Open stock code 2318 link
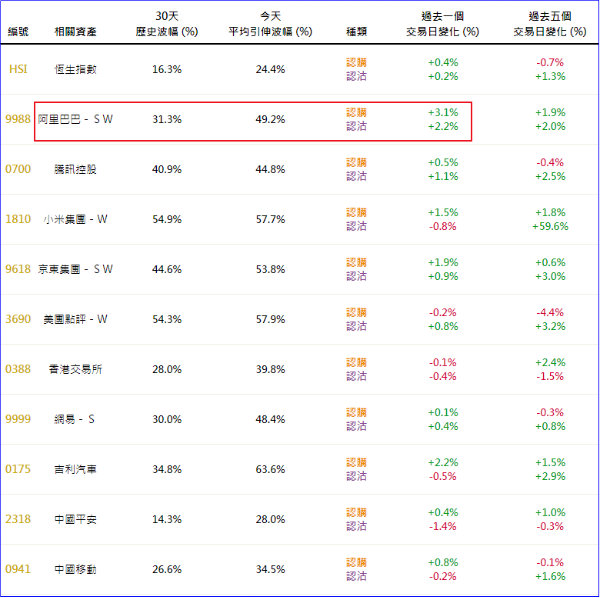The image size is (600, 598). 18,519
